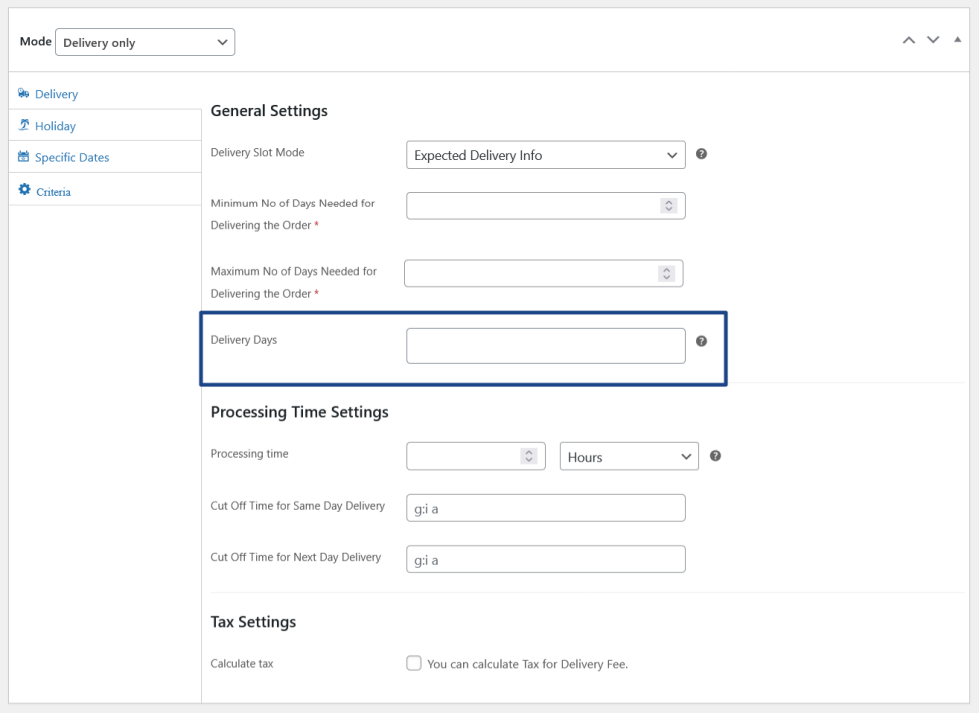The image size is (979, 713).
Task: Open the Hours unit dropdown
Action: pos(629,456)
